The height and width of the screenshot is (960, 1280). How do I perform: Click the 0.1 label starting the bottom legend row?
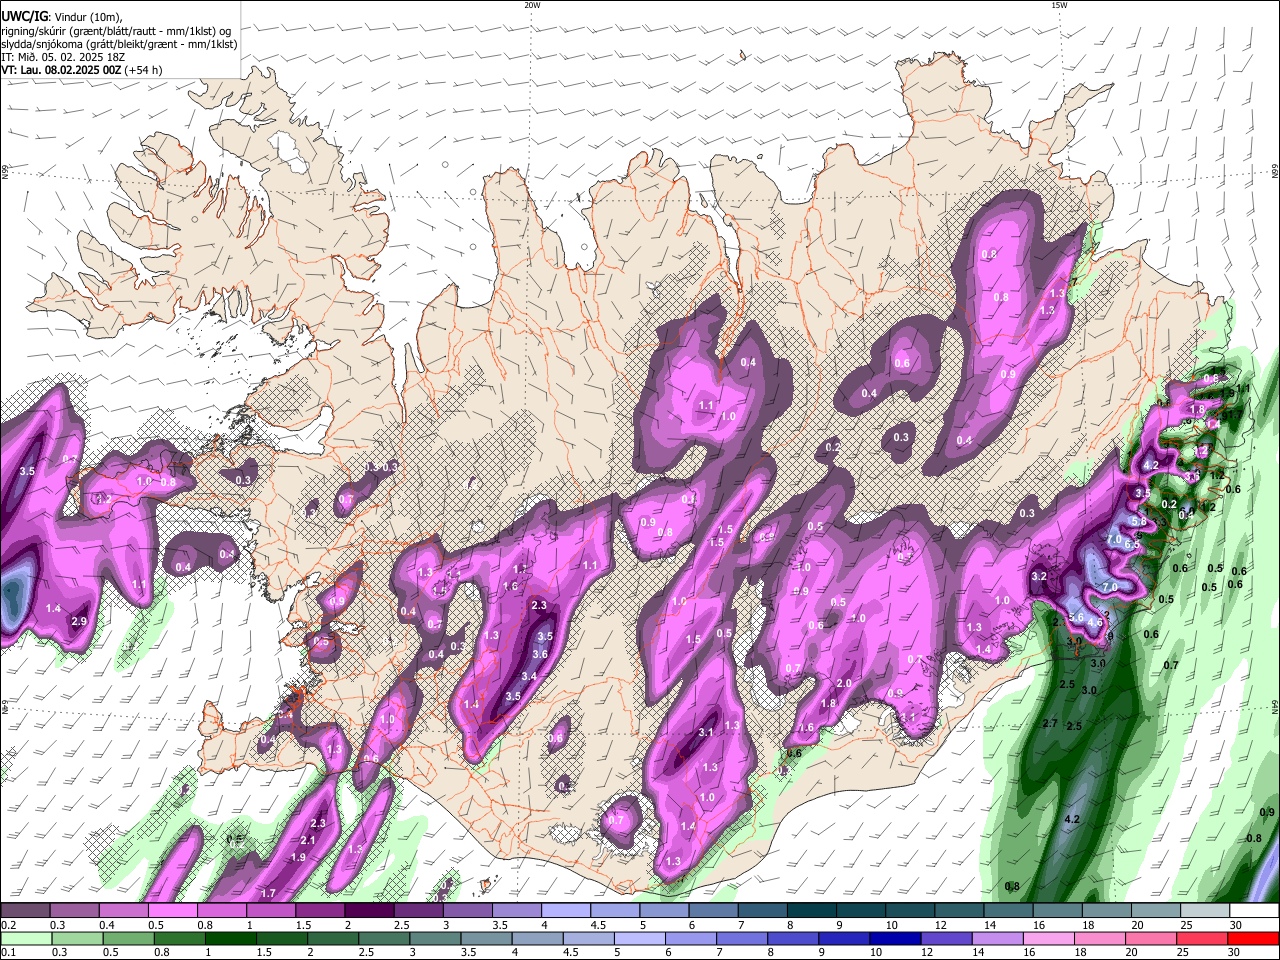[7, 953]
